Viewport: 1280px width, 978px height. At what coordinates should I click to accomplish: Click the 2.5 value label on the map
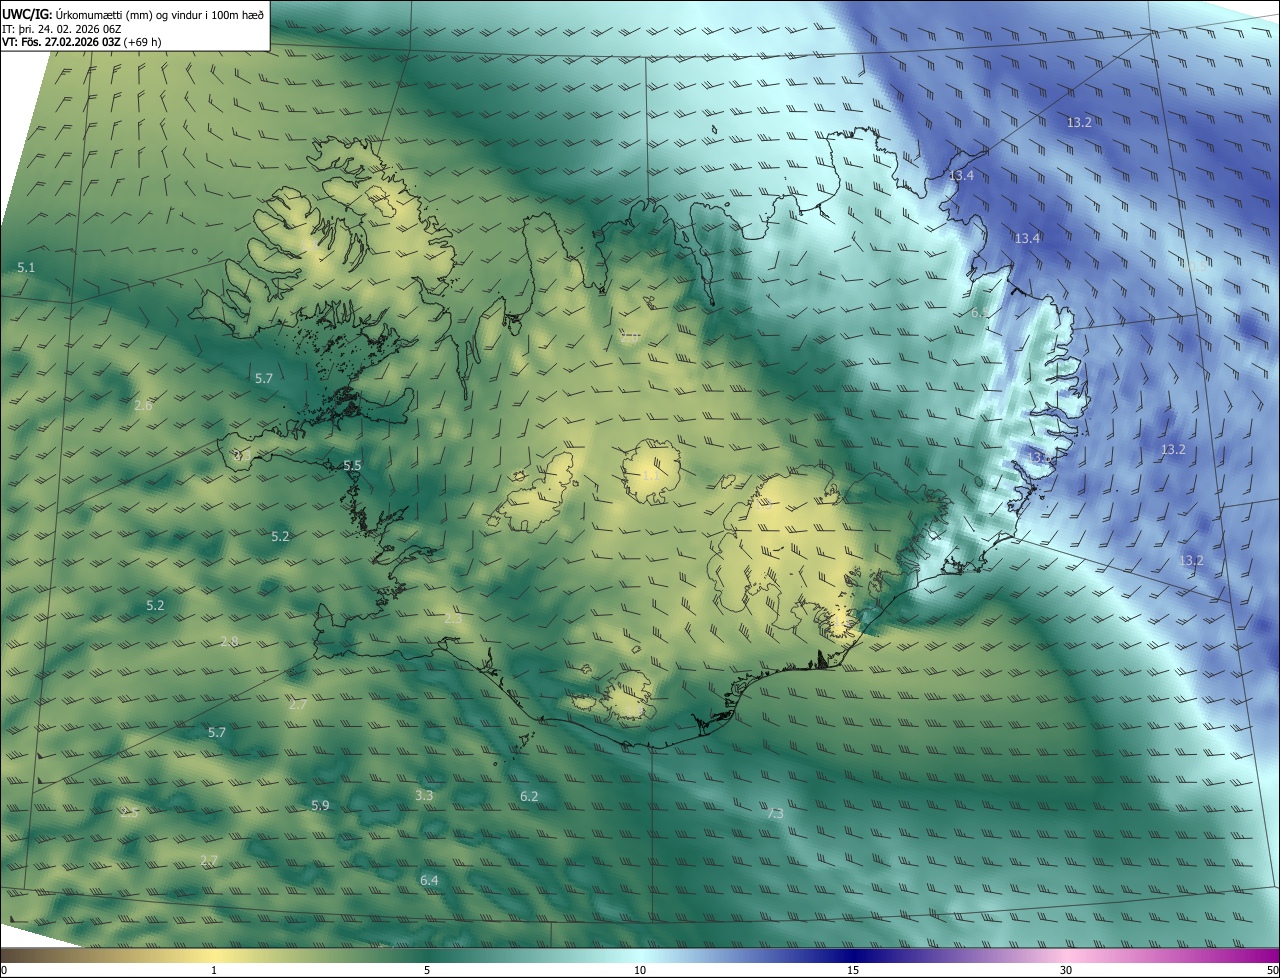[129, 813]
